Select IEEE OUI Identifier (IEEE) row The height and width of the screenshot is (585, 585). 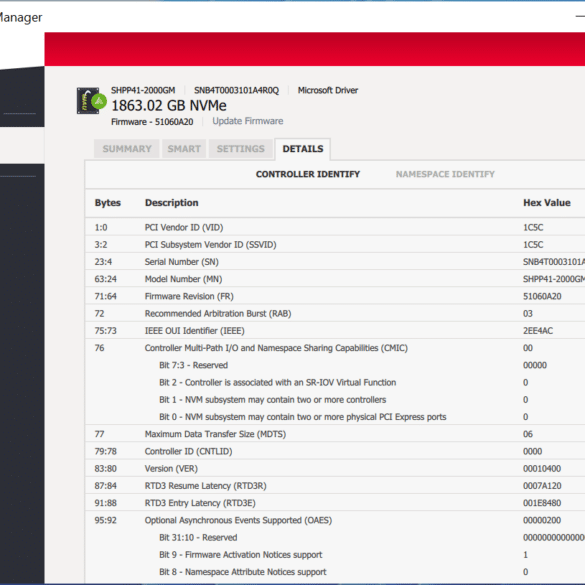(x=335, y=330)
